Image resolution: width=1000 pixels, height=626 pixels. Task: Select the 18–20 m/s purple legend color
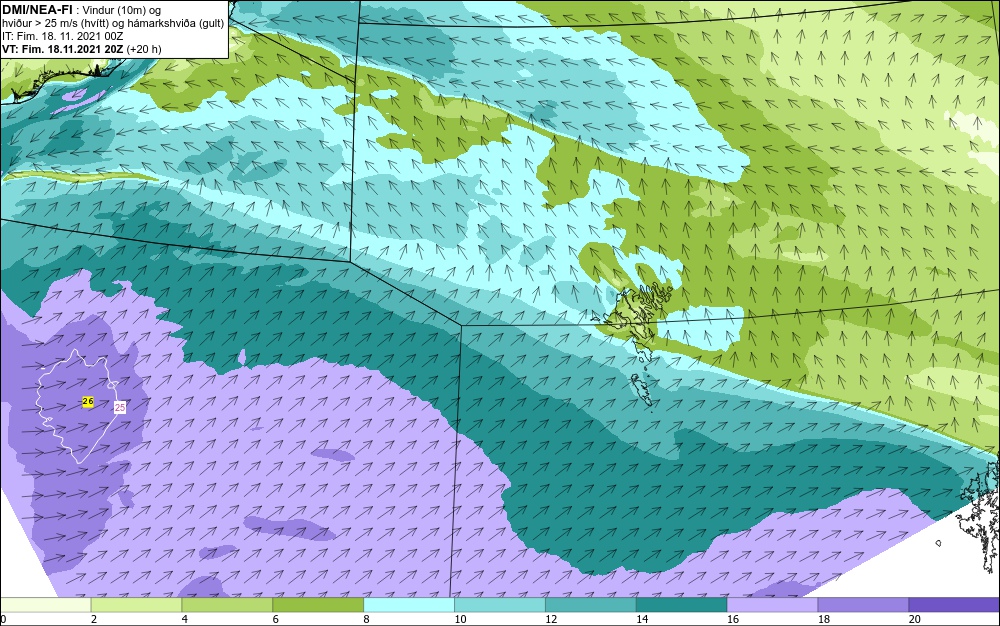(863, 605)
